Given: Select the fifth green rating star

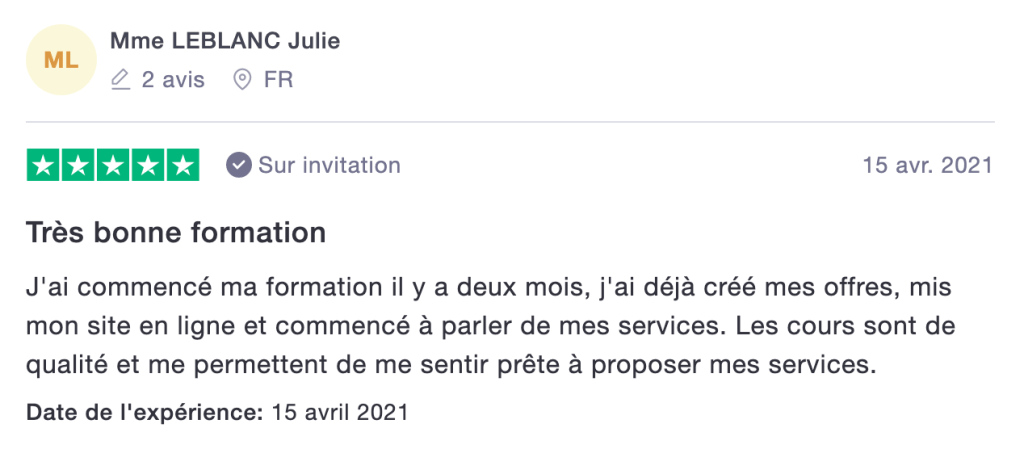Looking at the screenshot, I should point(182,165).
